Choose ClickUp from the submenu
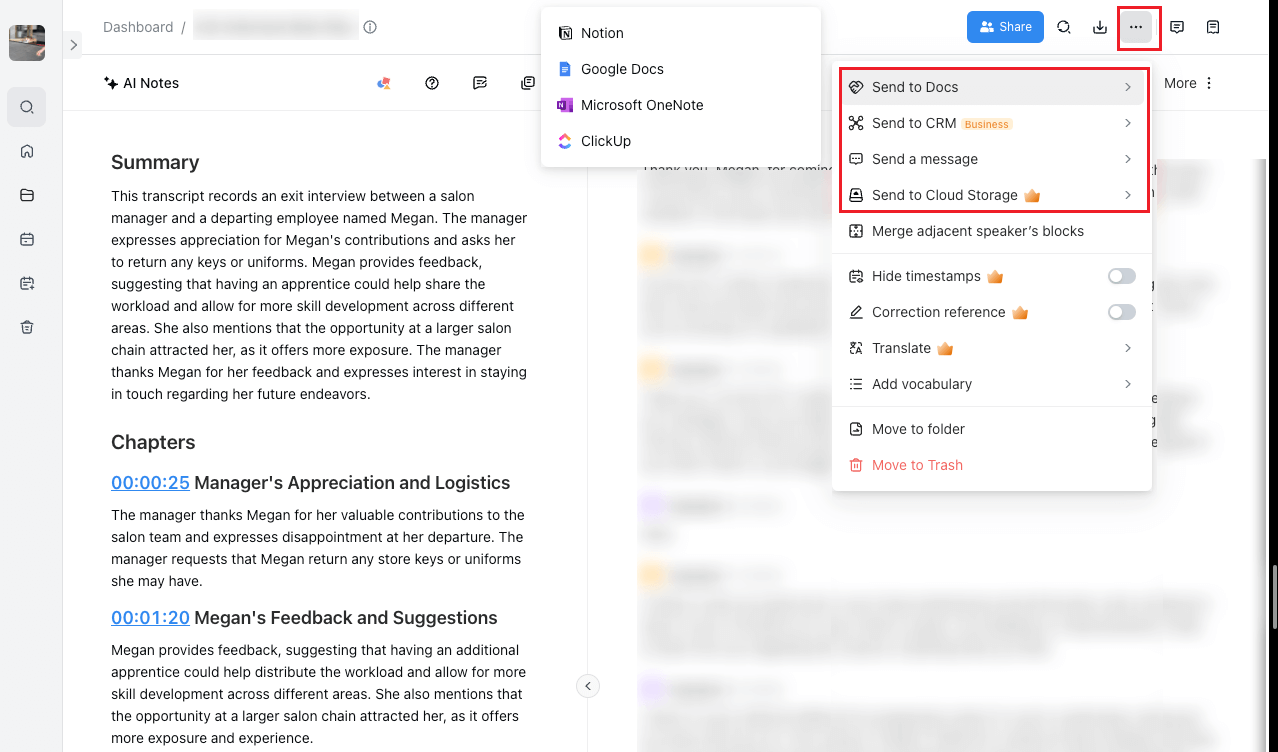This screenshot has height=752, width=1278. tap(681, 141)
